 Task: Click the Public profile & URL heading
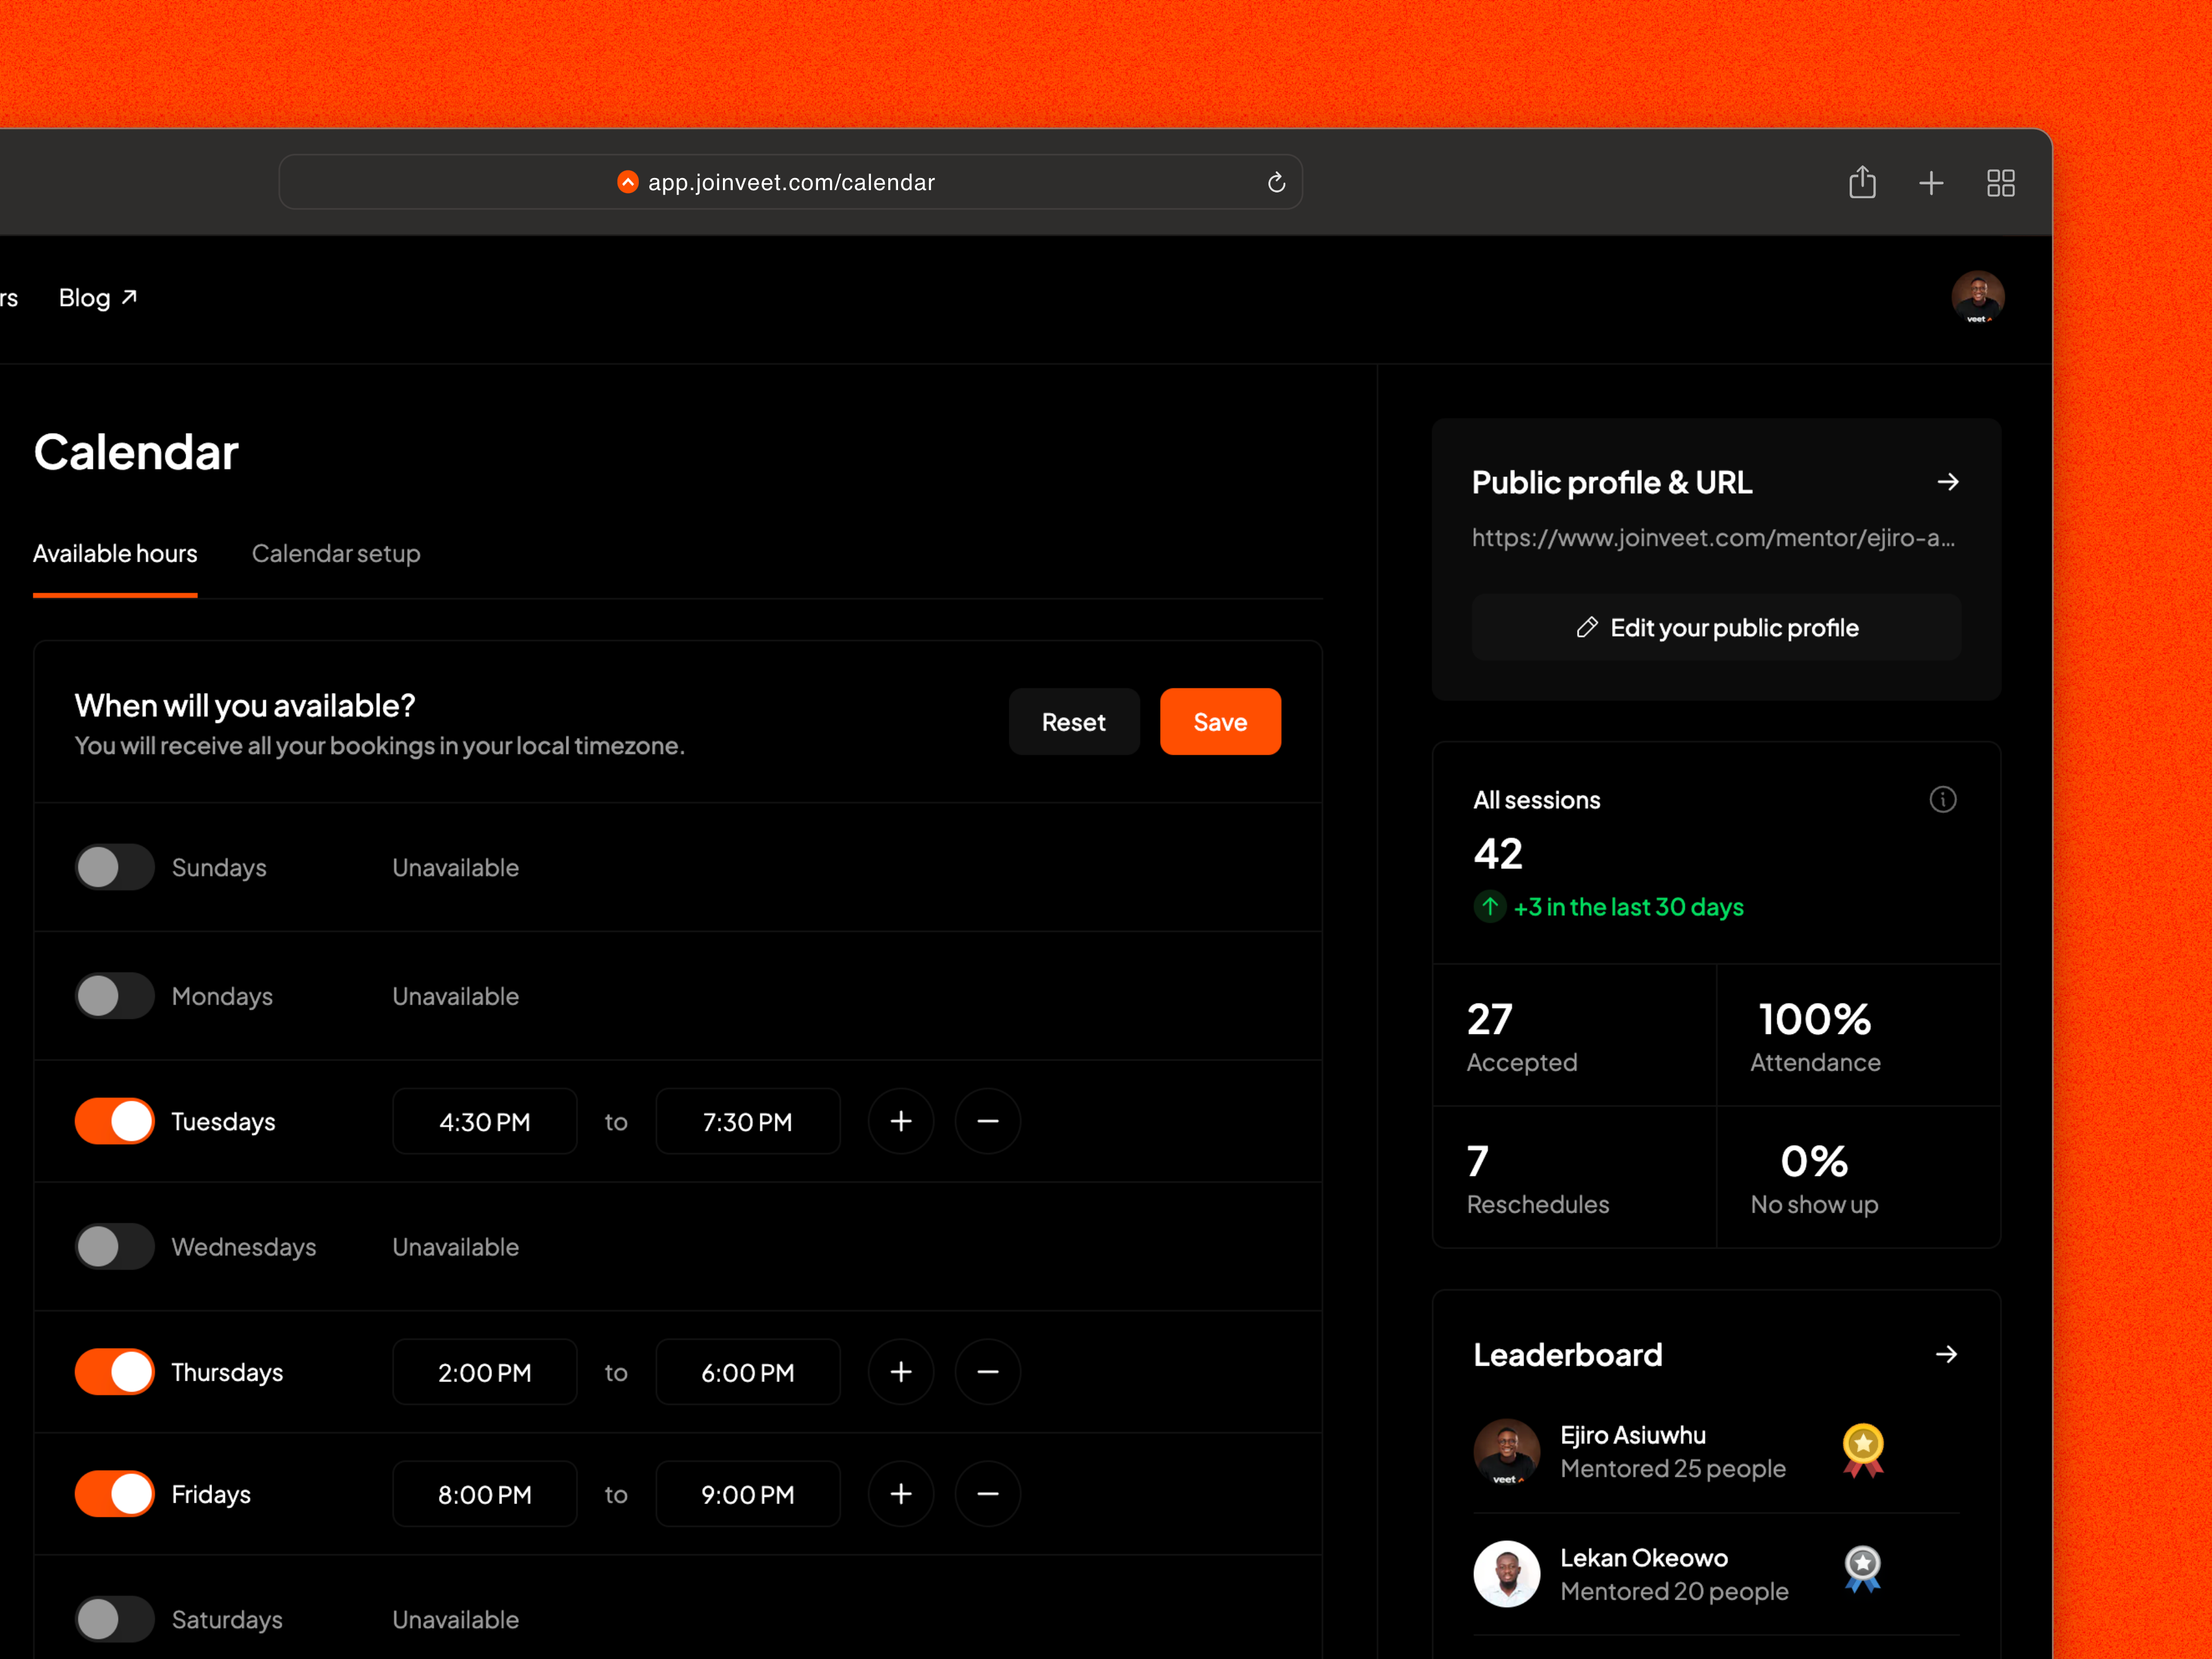pyautogui.click(x=1611, y=483)
